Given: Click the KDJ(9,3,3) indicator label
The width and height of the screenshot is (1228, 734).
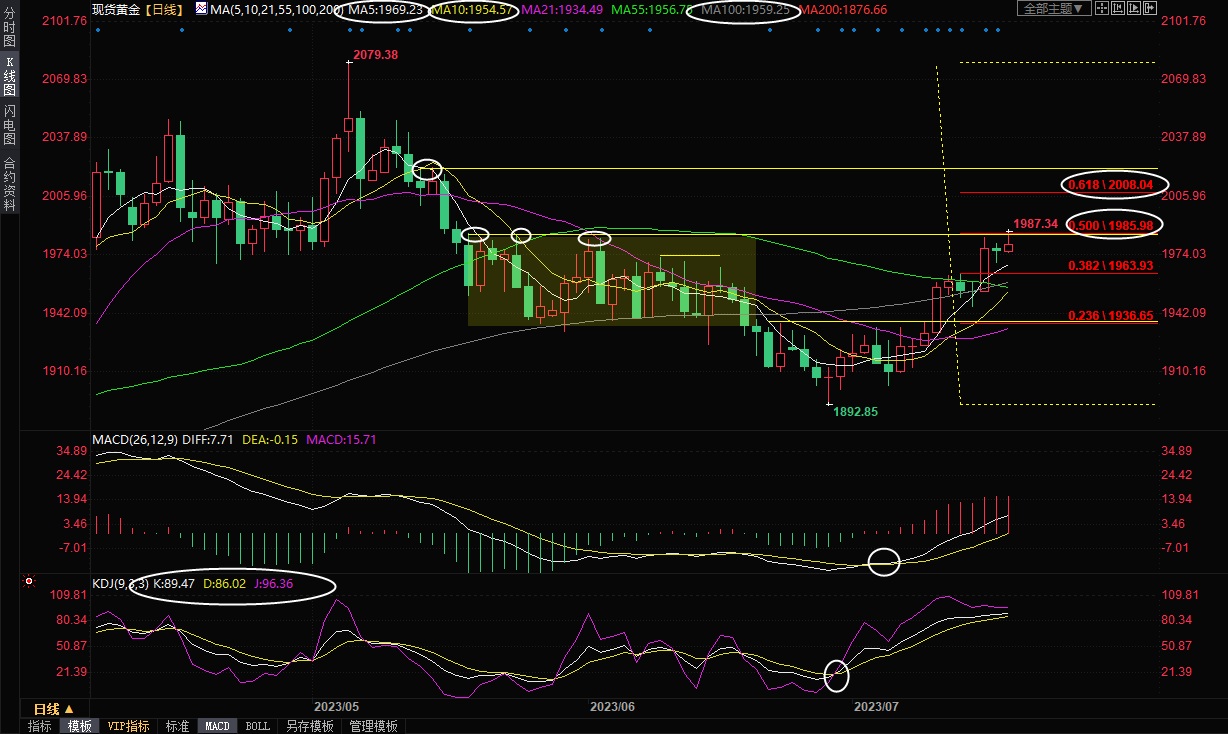Looking at the screenshot, I should pyautogui.click(x=120, y=583).
